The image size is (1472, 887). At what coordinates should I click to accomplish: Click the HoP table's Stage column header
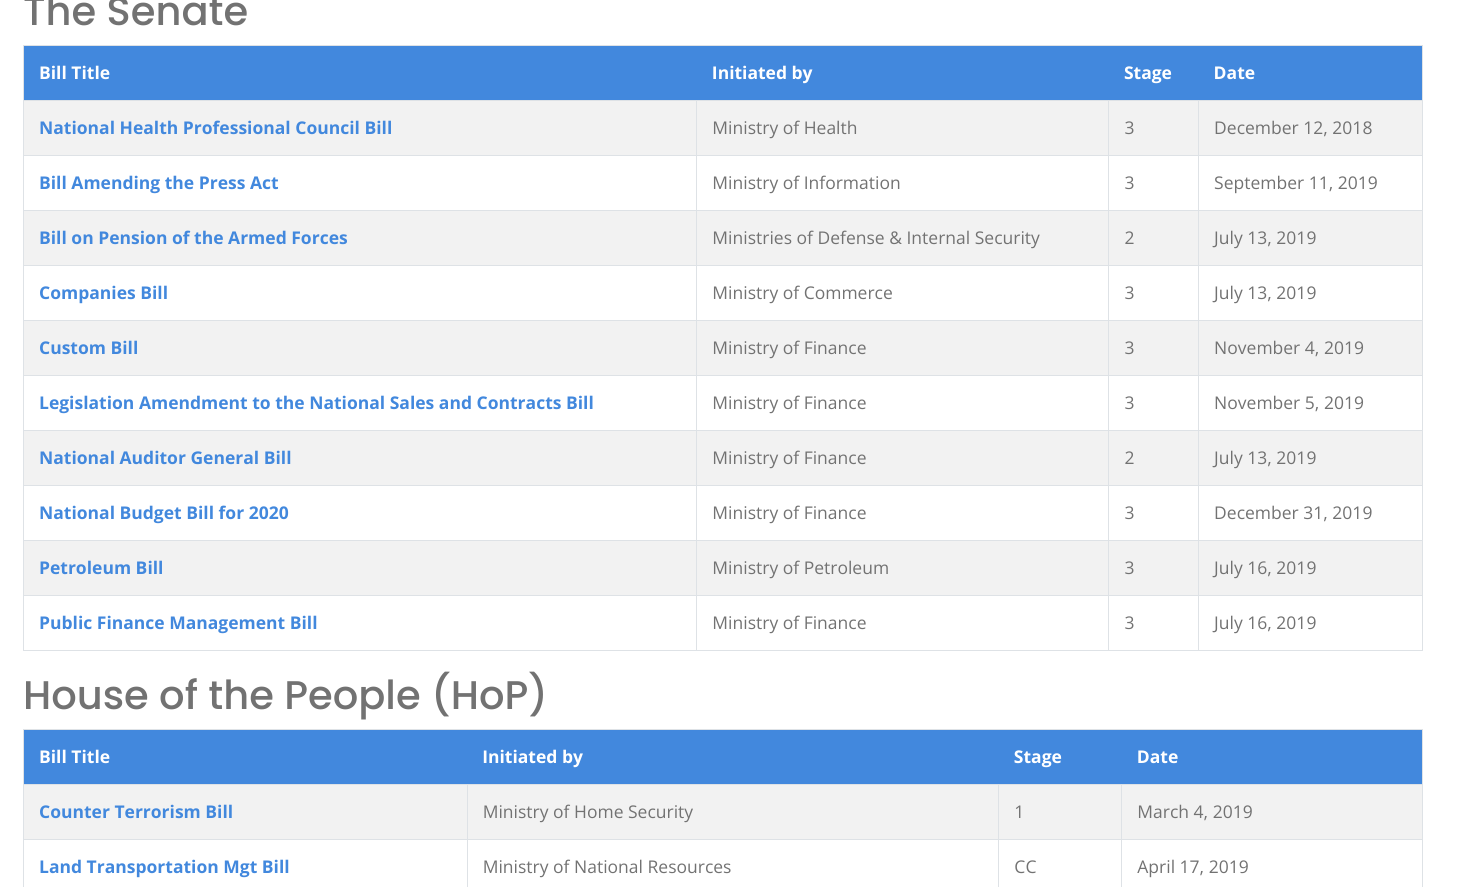1037,757
